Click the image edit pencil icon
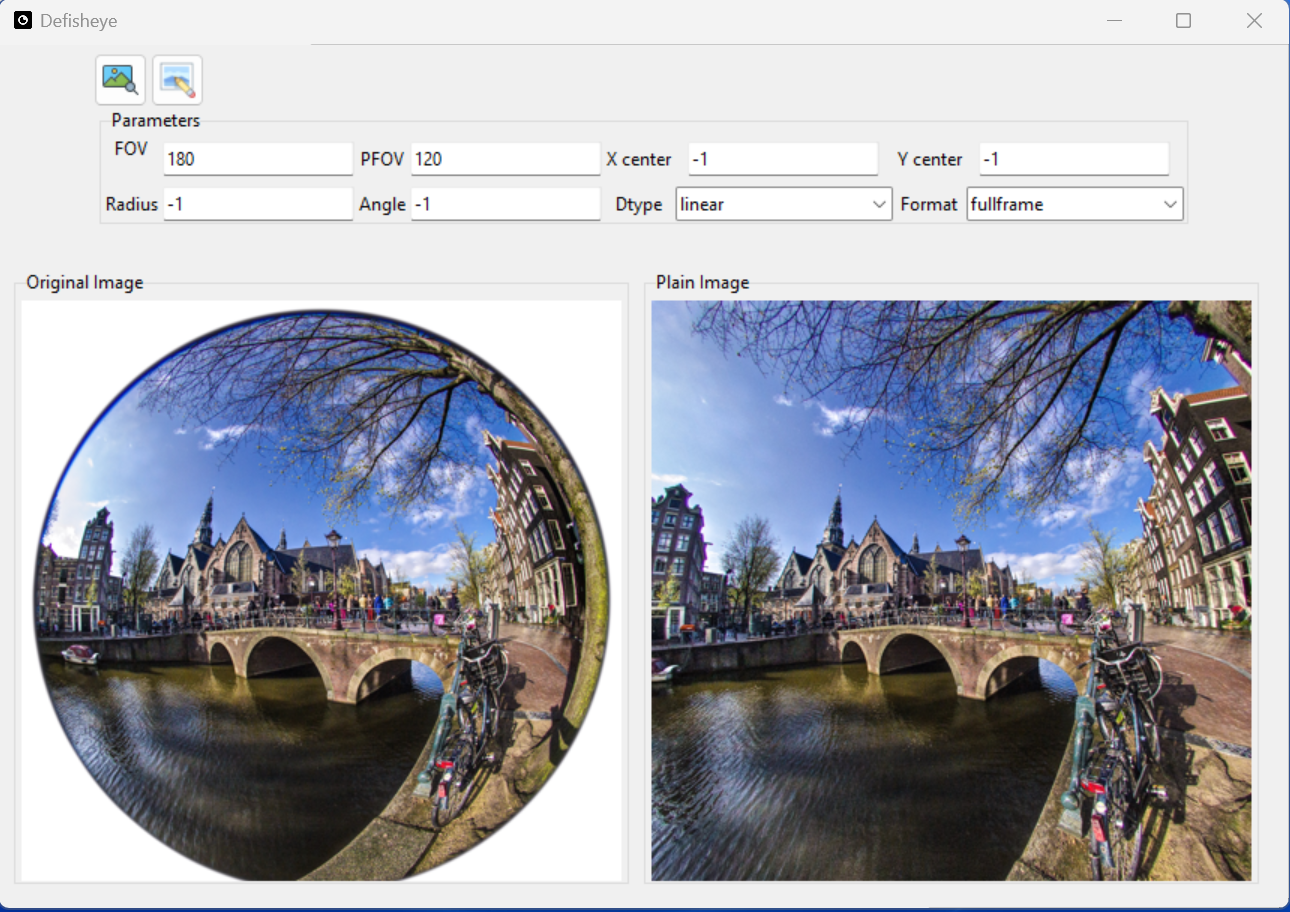Viewport: 1290px width, 912px height. (177, 80)
